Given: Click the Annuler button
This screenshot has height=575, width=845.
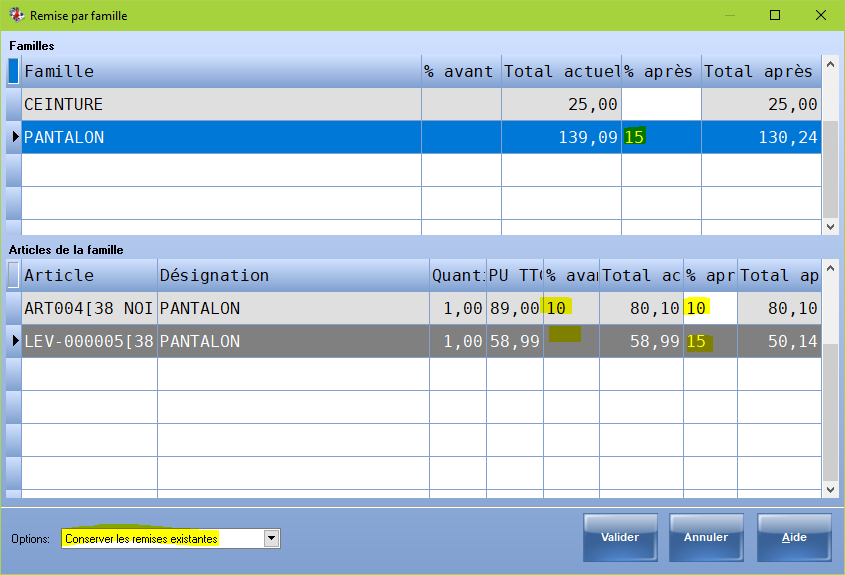Looking at the screenshot, I should pos(706,538).
